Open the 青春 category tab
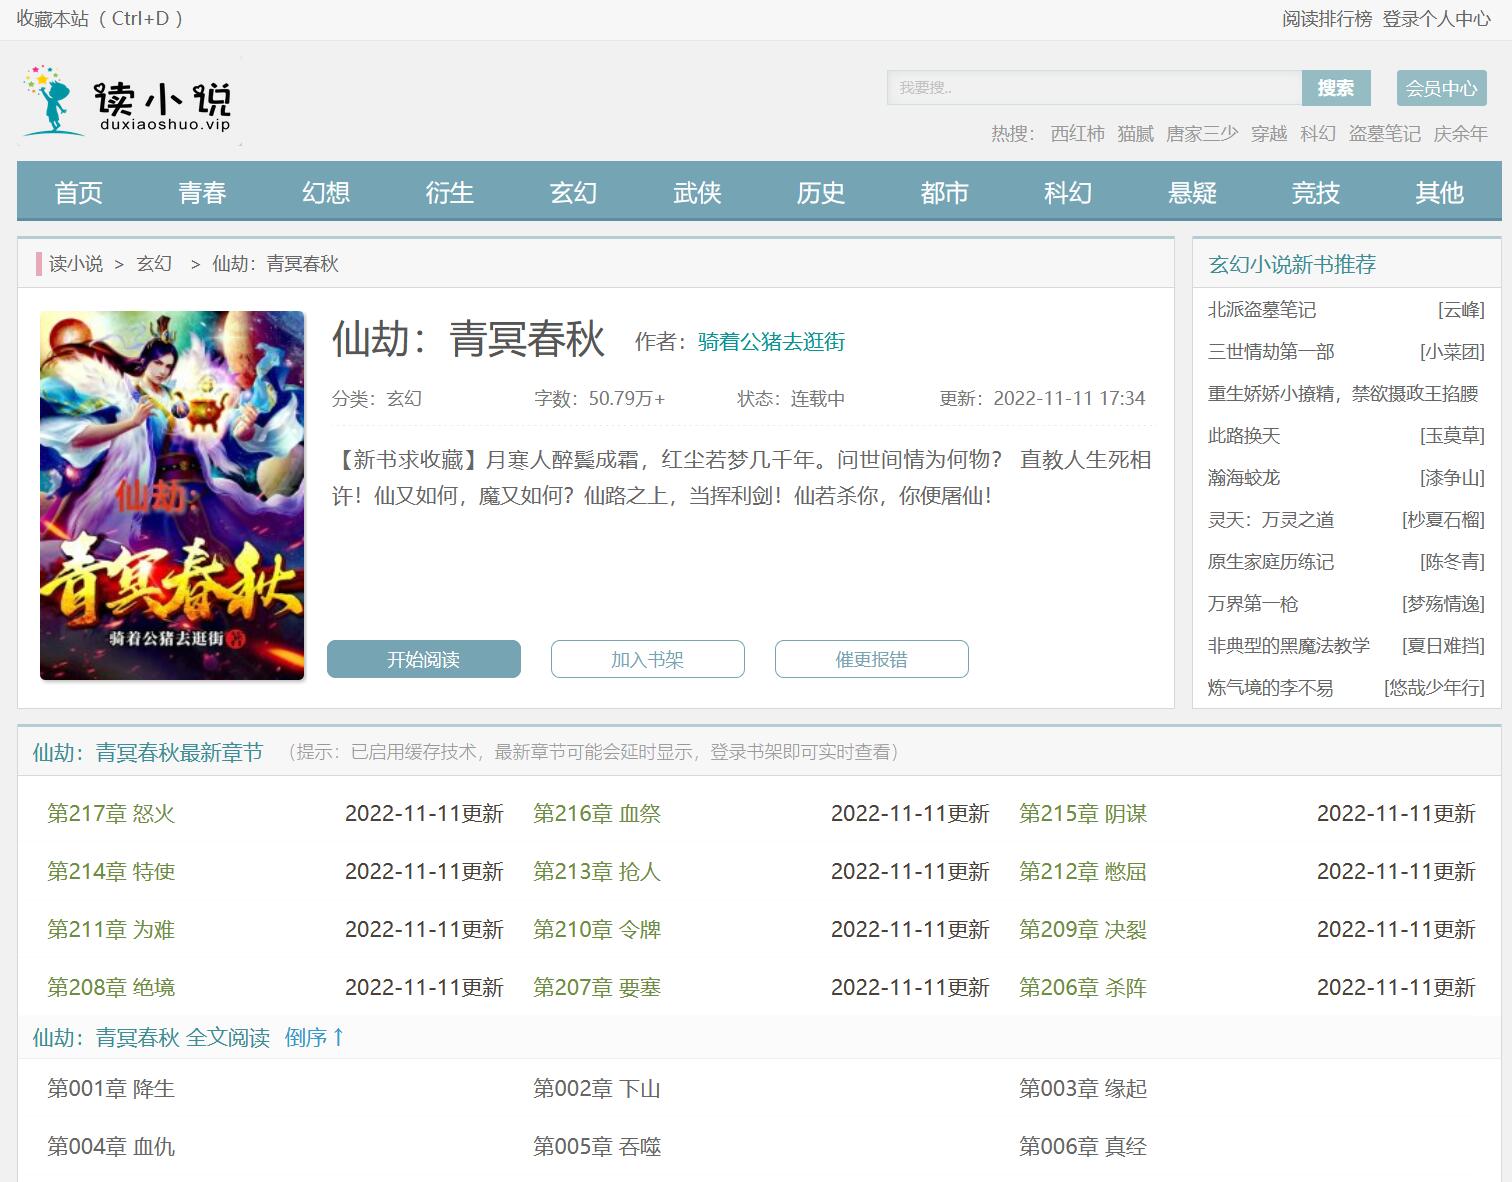Viewport: 1512px width, 1182px height. pos(203,192)
